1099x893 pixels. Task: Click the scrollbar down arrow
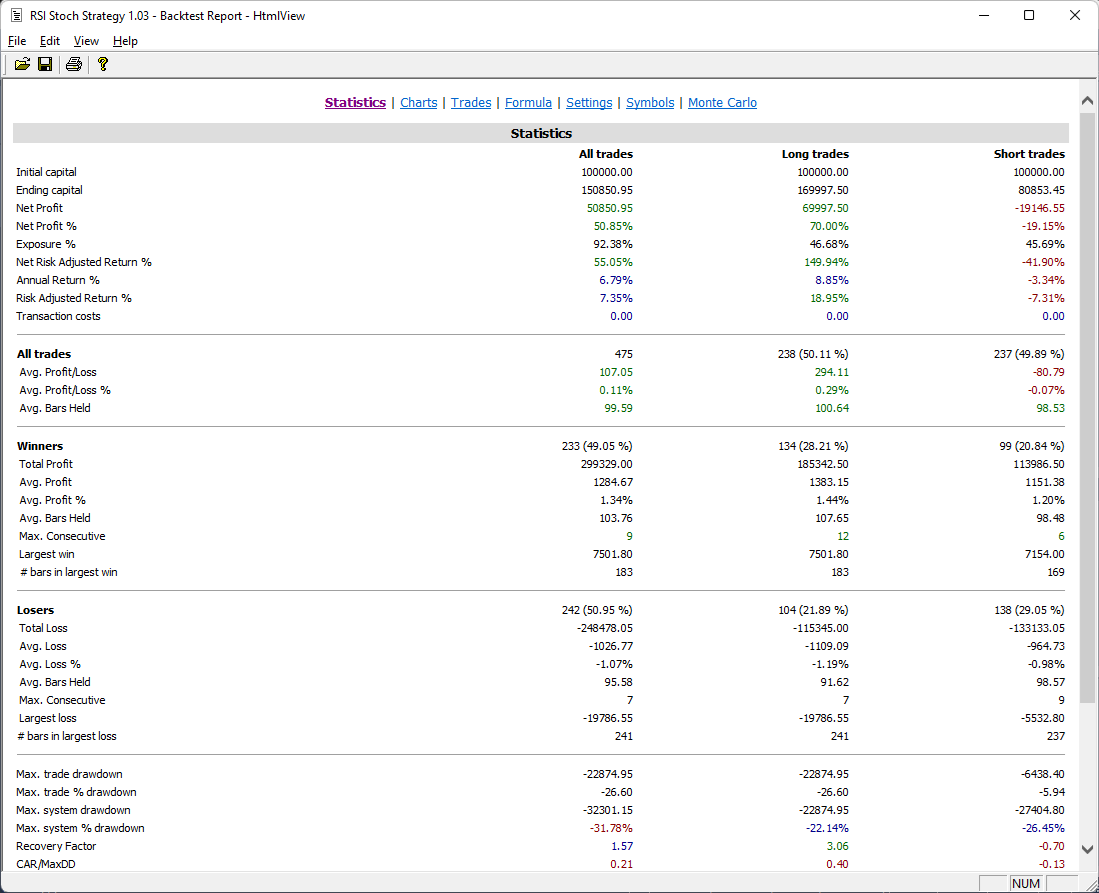tap(1087, 850)
